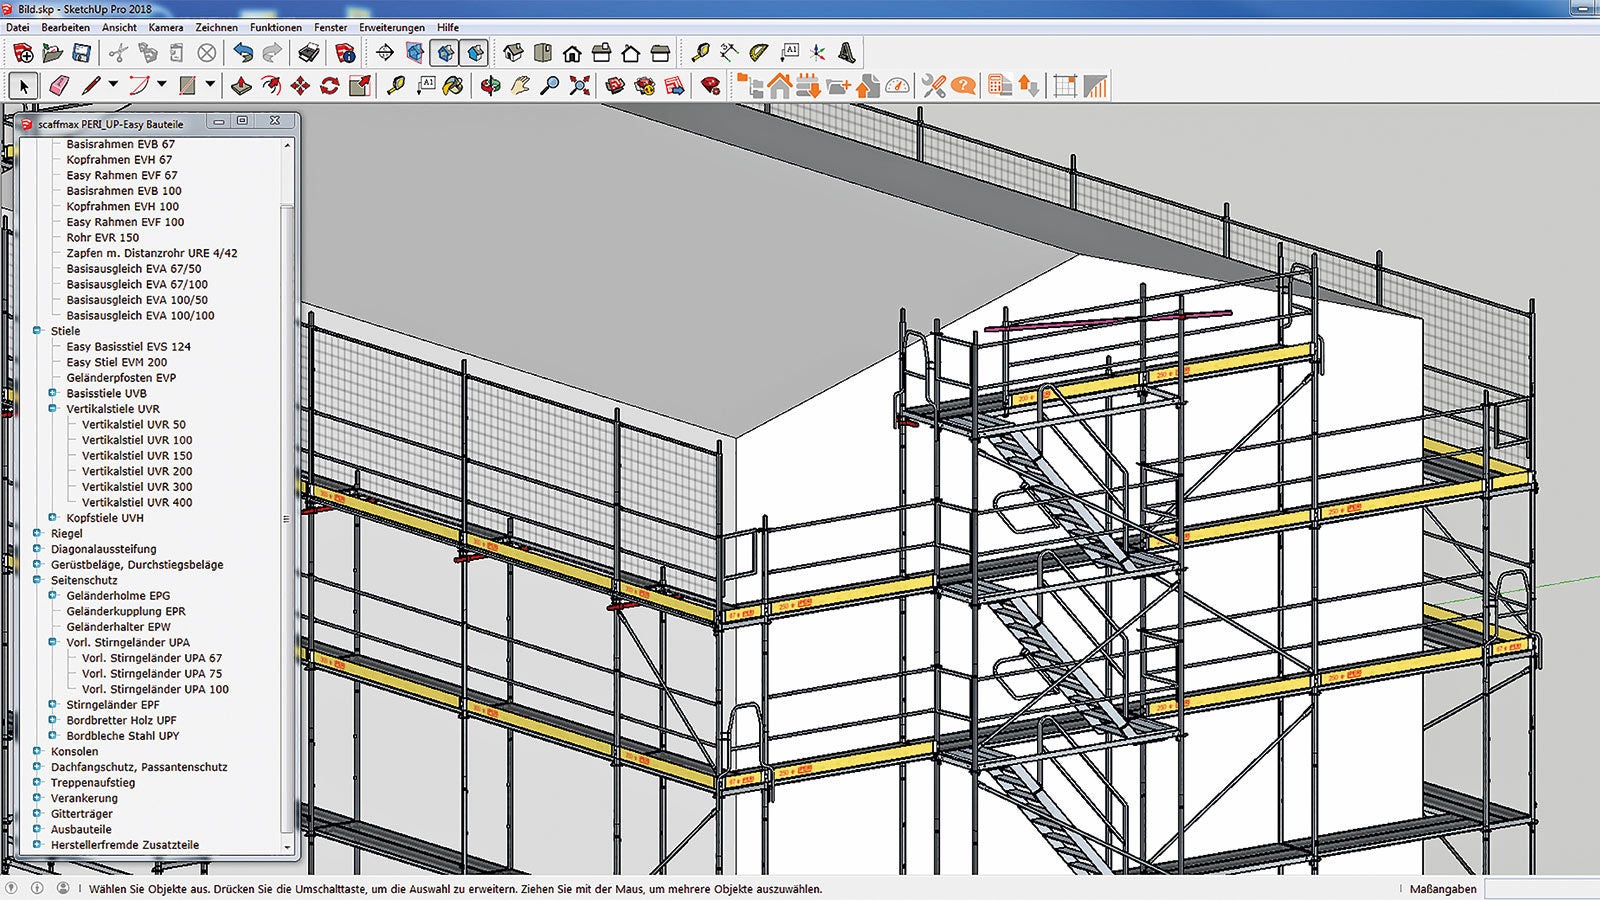This screenshot has width=1600, height=900.
Task: Toggle the shaded with textures style
Action: 475,53
